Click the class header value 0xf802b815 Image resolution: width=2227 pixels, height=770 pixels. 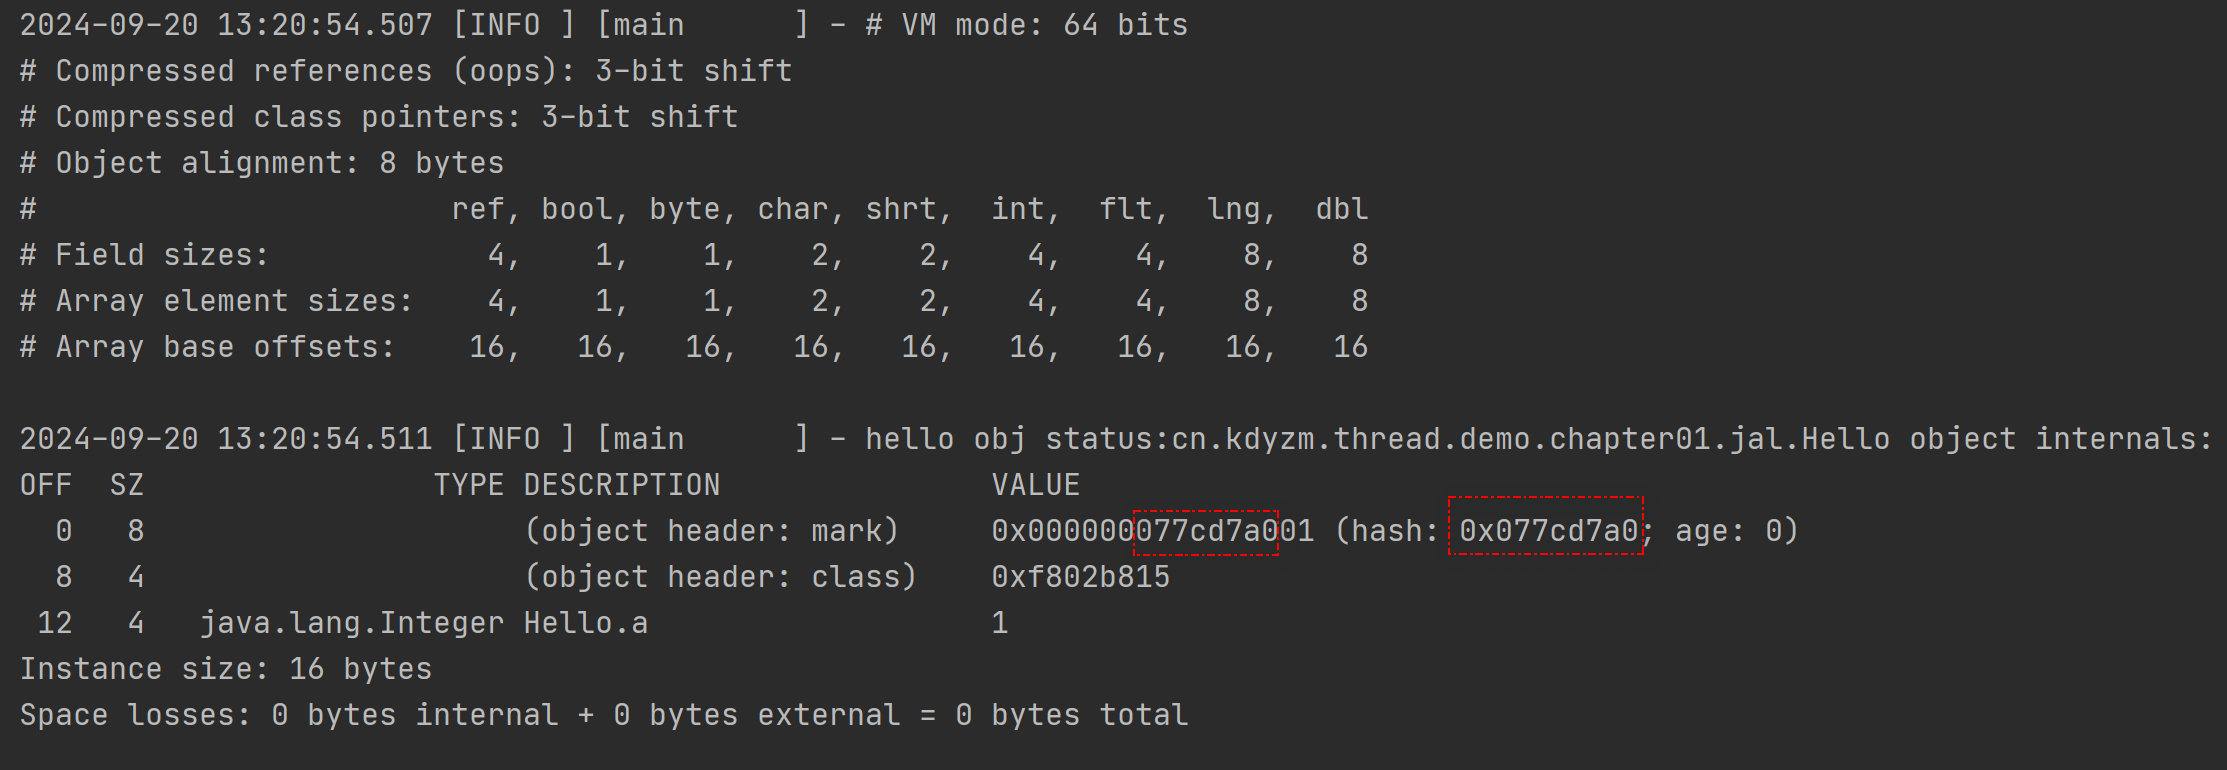pyautogui.click(x=1080, y=577)
